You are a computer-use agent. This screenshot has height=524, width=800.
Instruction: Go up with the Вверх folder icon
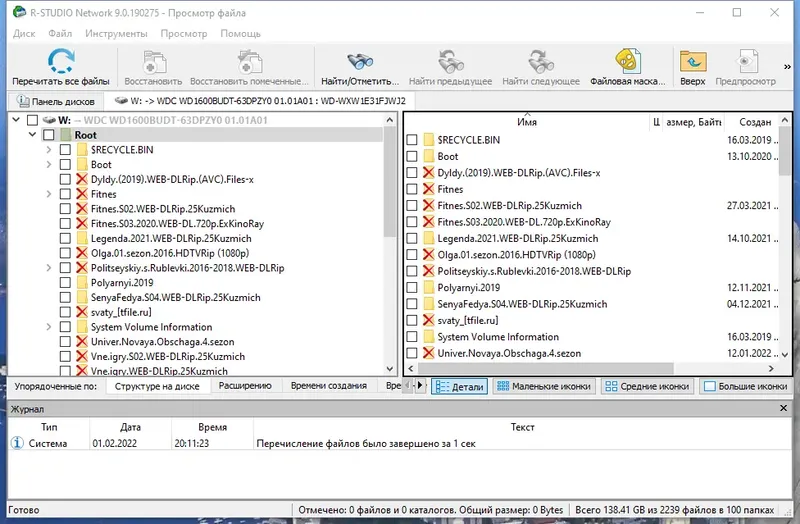[693, 62]
